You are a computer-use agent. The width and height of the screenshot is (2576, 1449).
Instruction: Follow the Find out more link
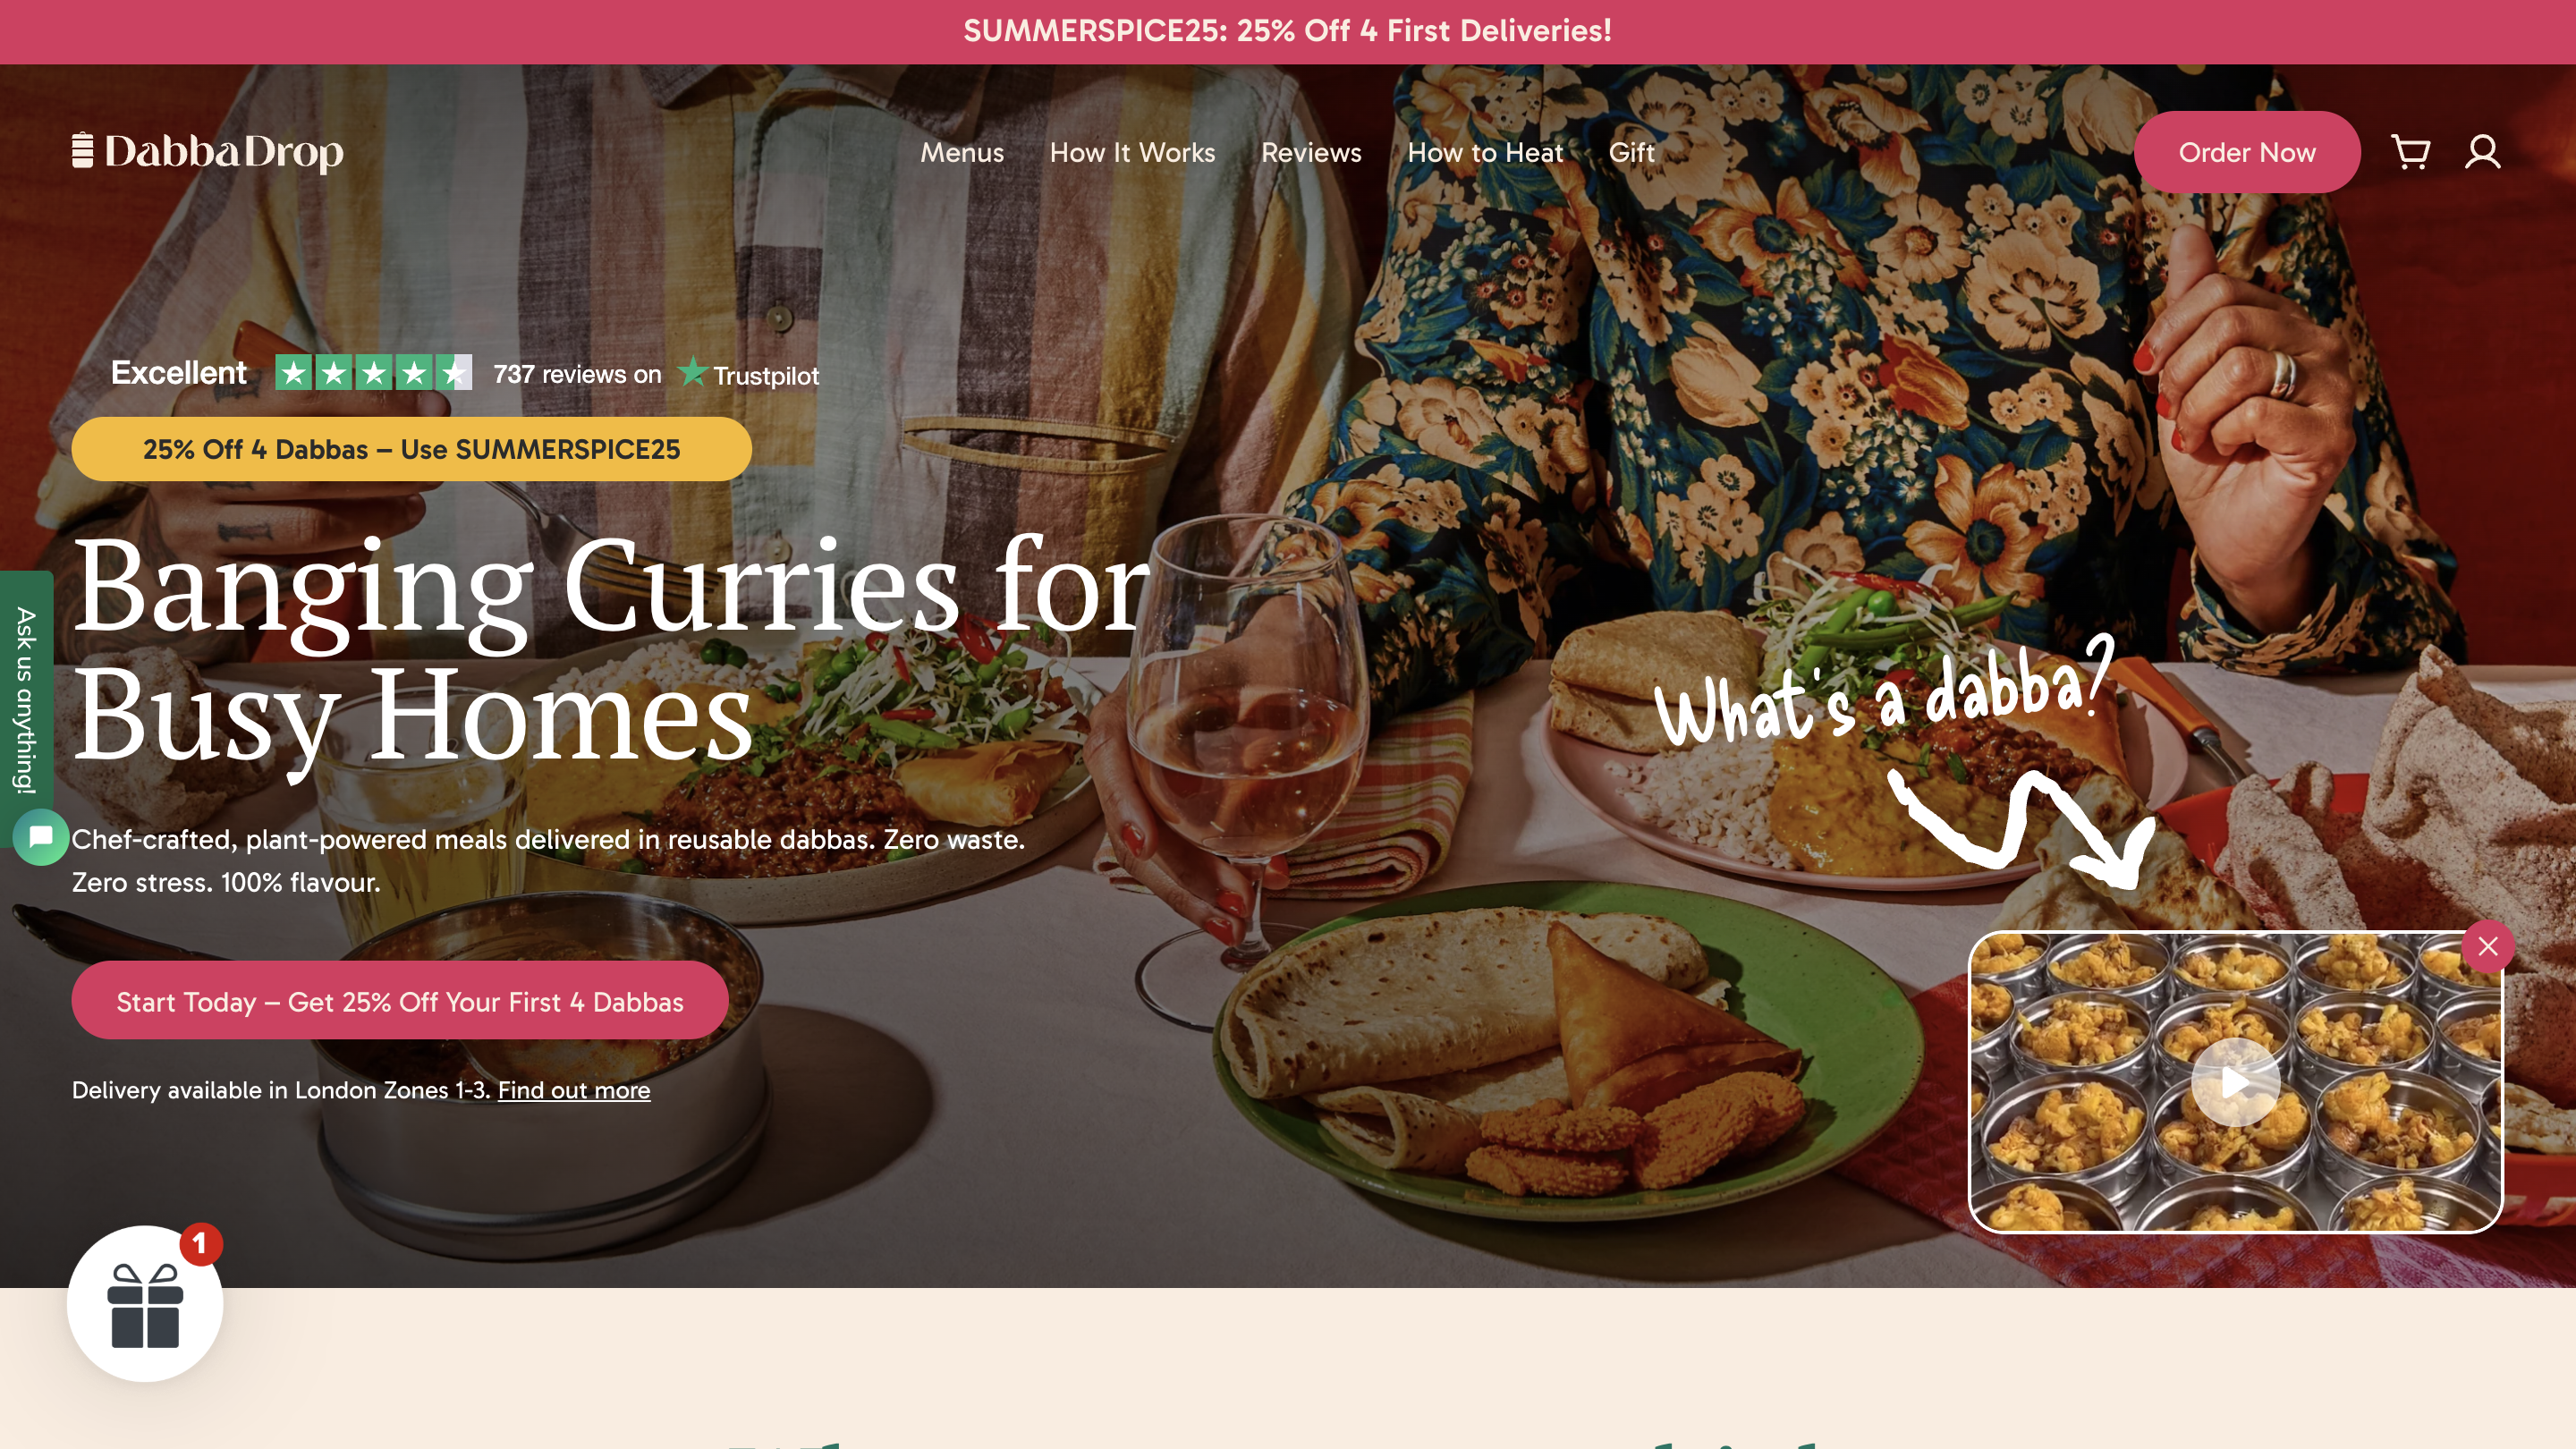coord(574,1090)
